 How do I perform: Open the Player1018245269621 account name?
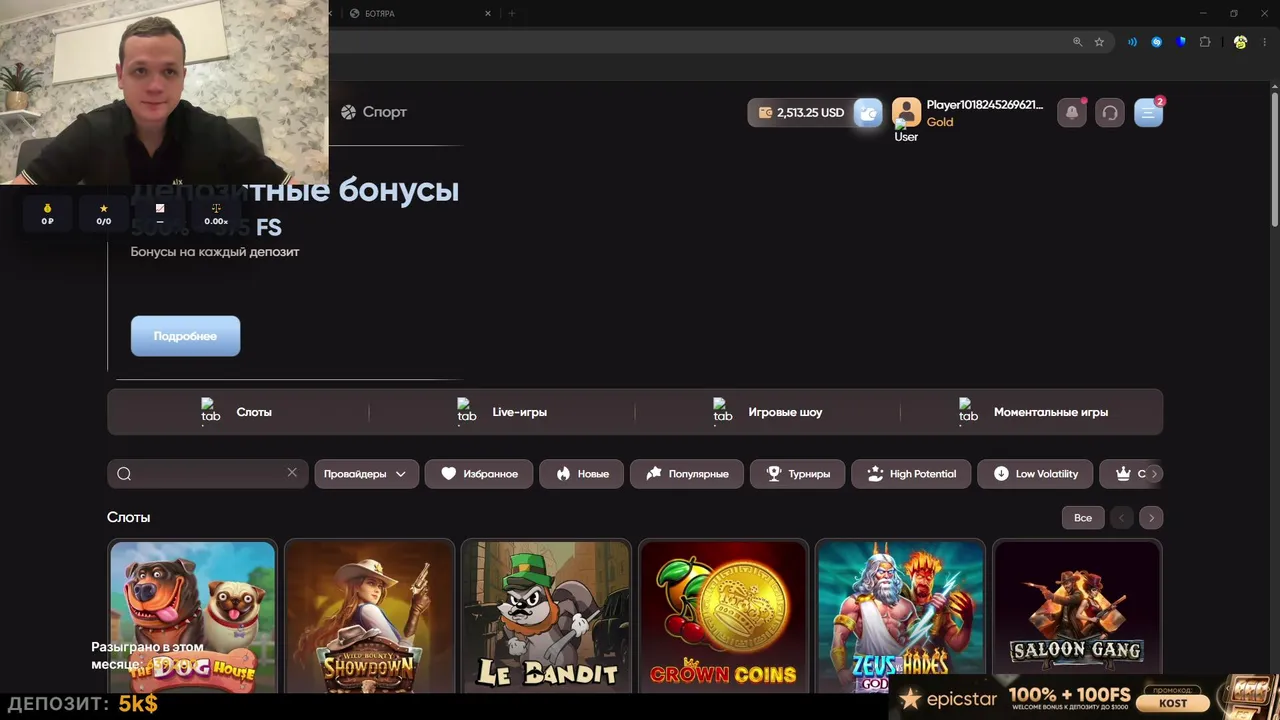[x=984, y=105]
